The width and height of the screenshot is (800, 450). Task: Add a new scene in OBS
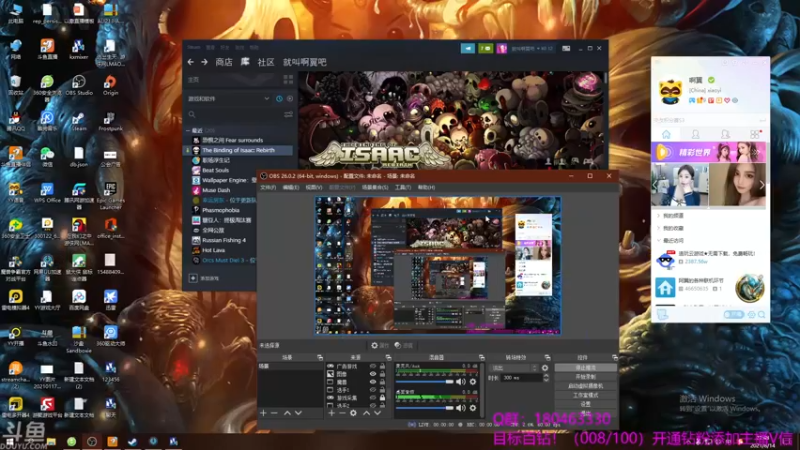pos(263,413)
